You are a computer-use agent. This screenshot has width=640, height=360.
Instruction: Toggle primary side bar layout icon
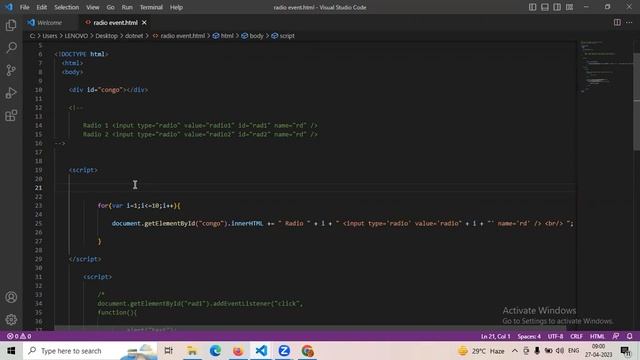pyautogui.click(x=532, y=7)
